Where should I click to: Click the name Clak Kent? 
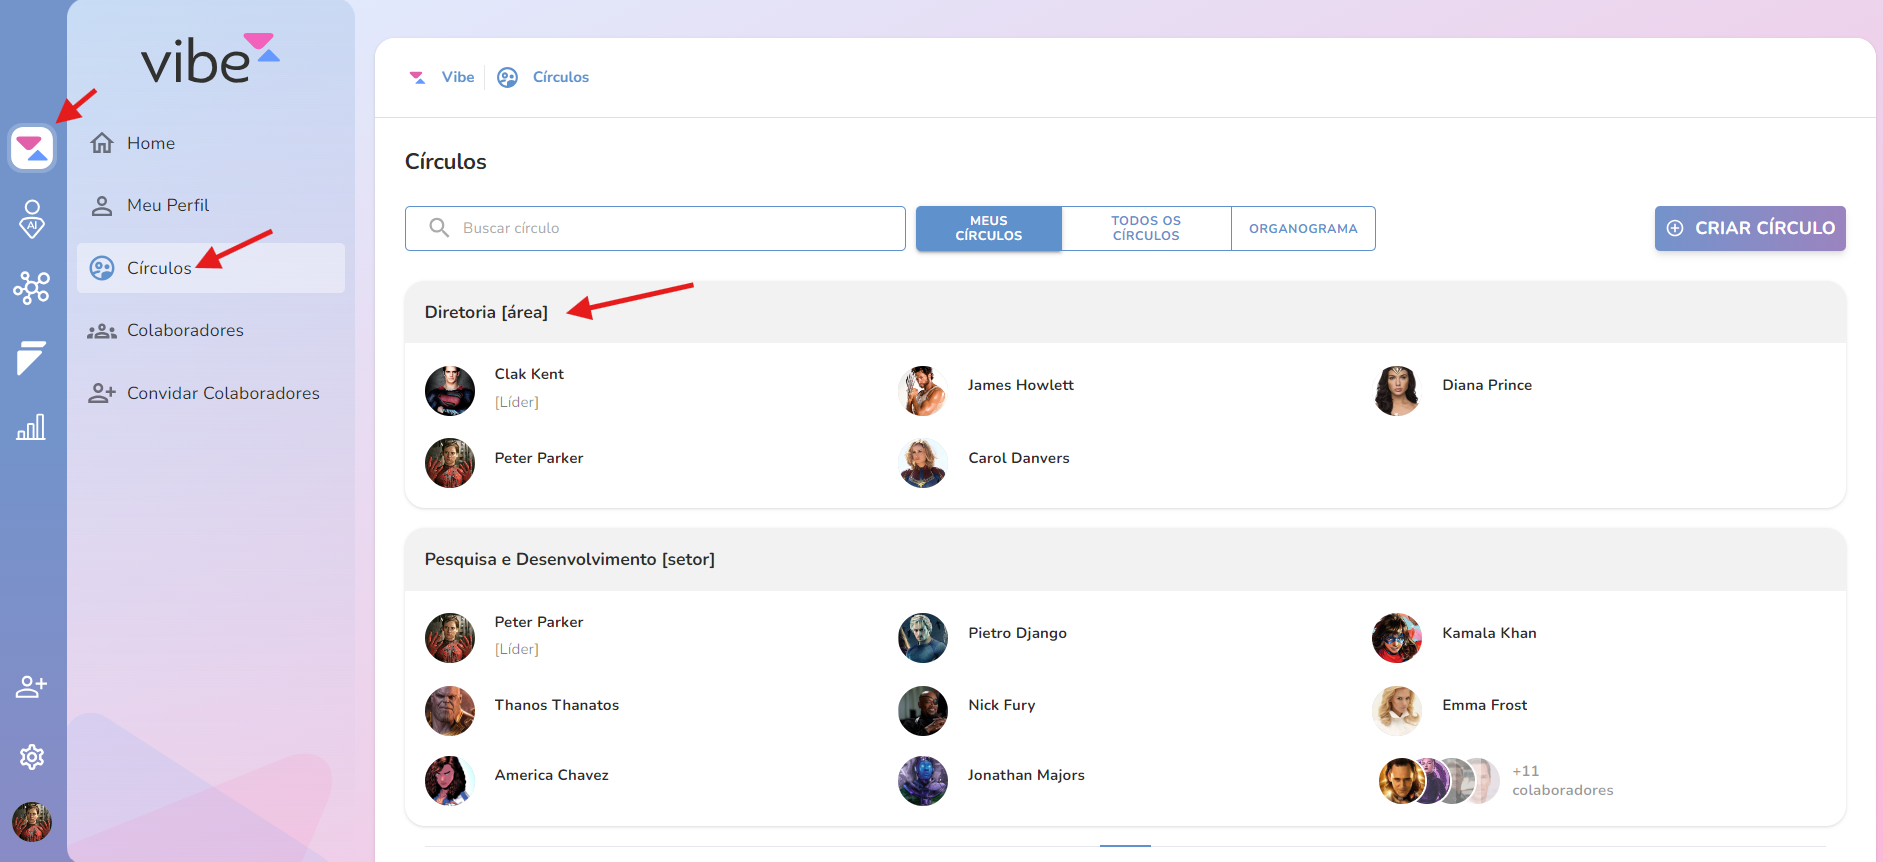click(529, 374)
